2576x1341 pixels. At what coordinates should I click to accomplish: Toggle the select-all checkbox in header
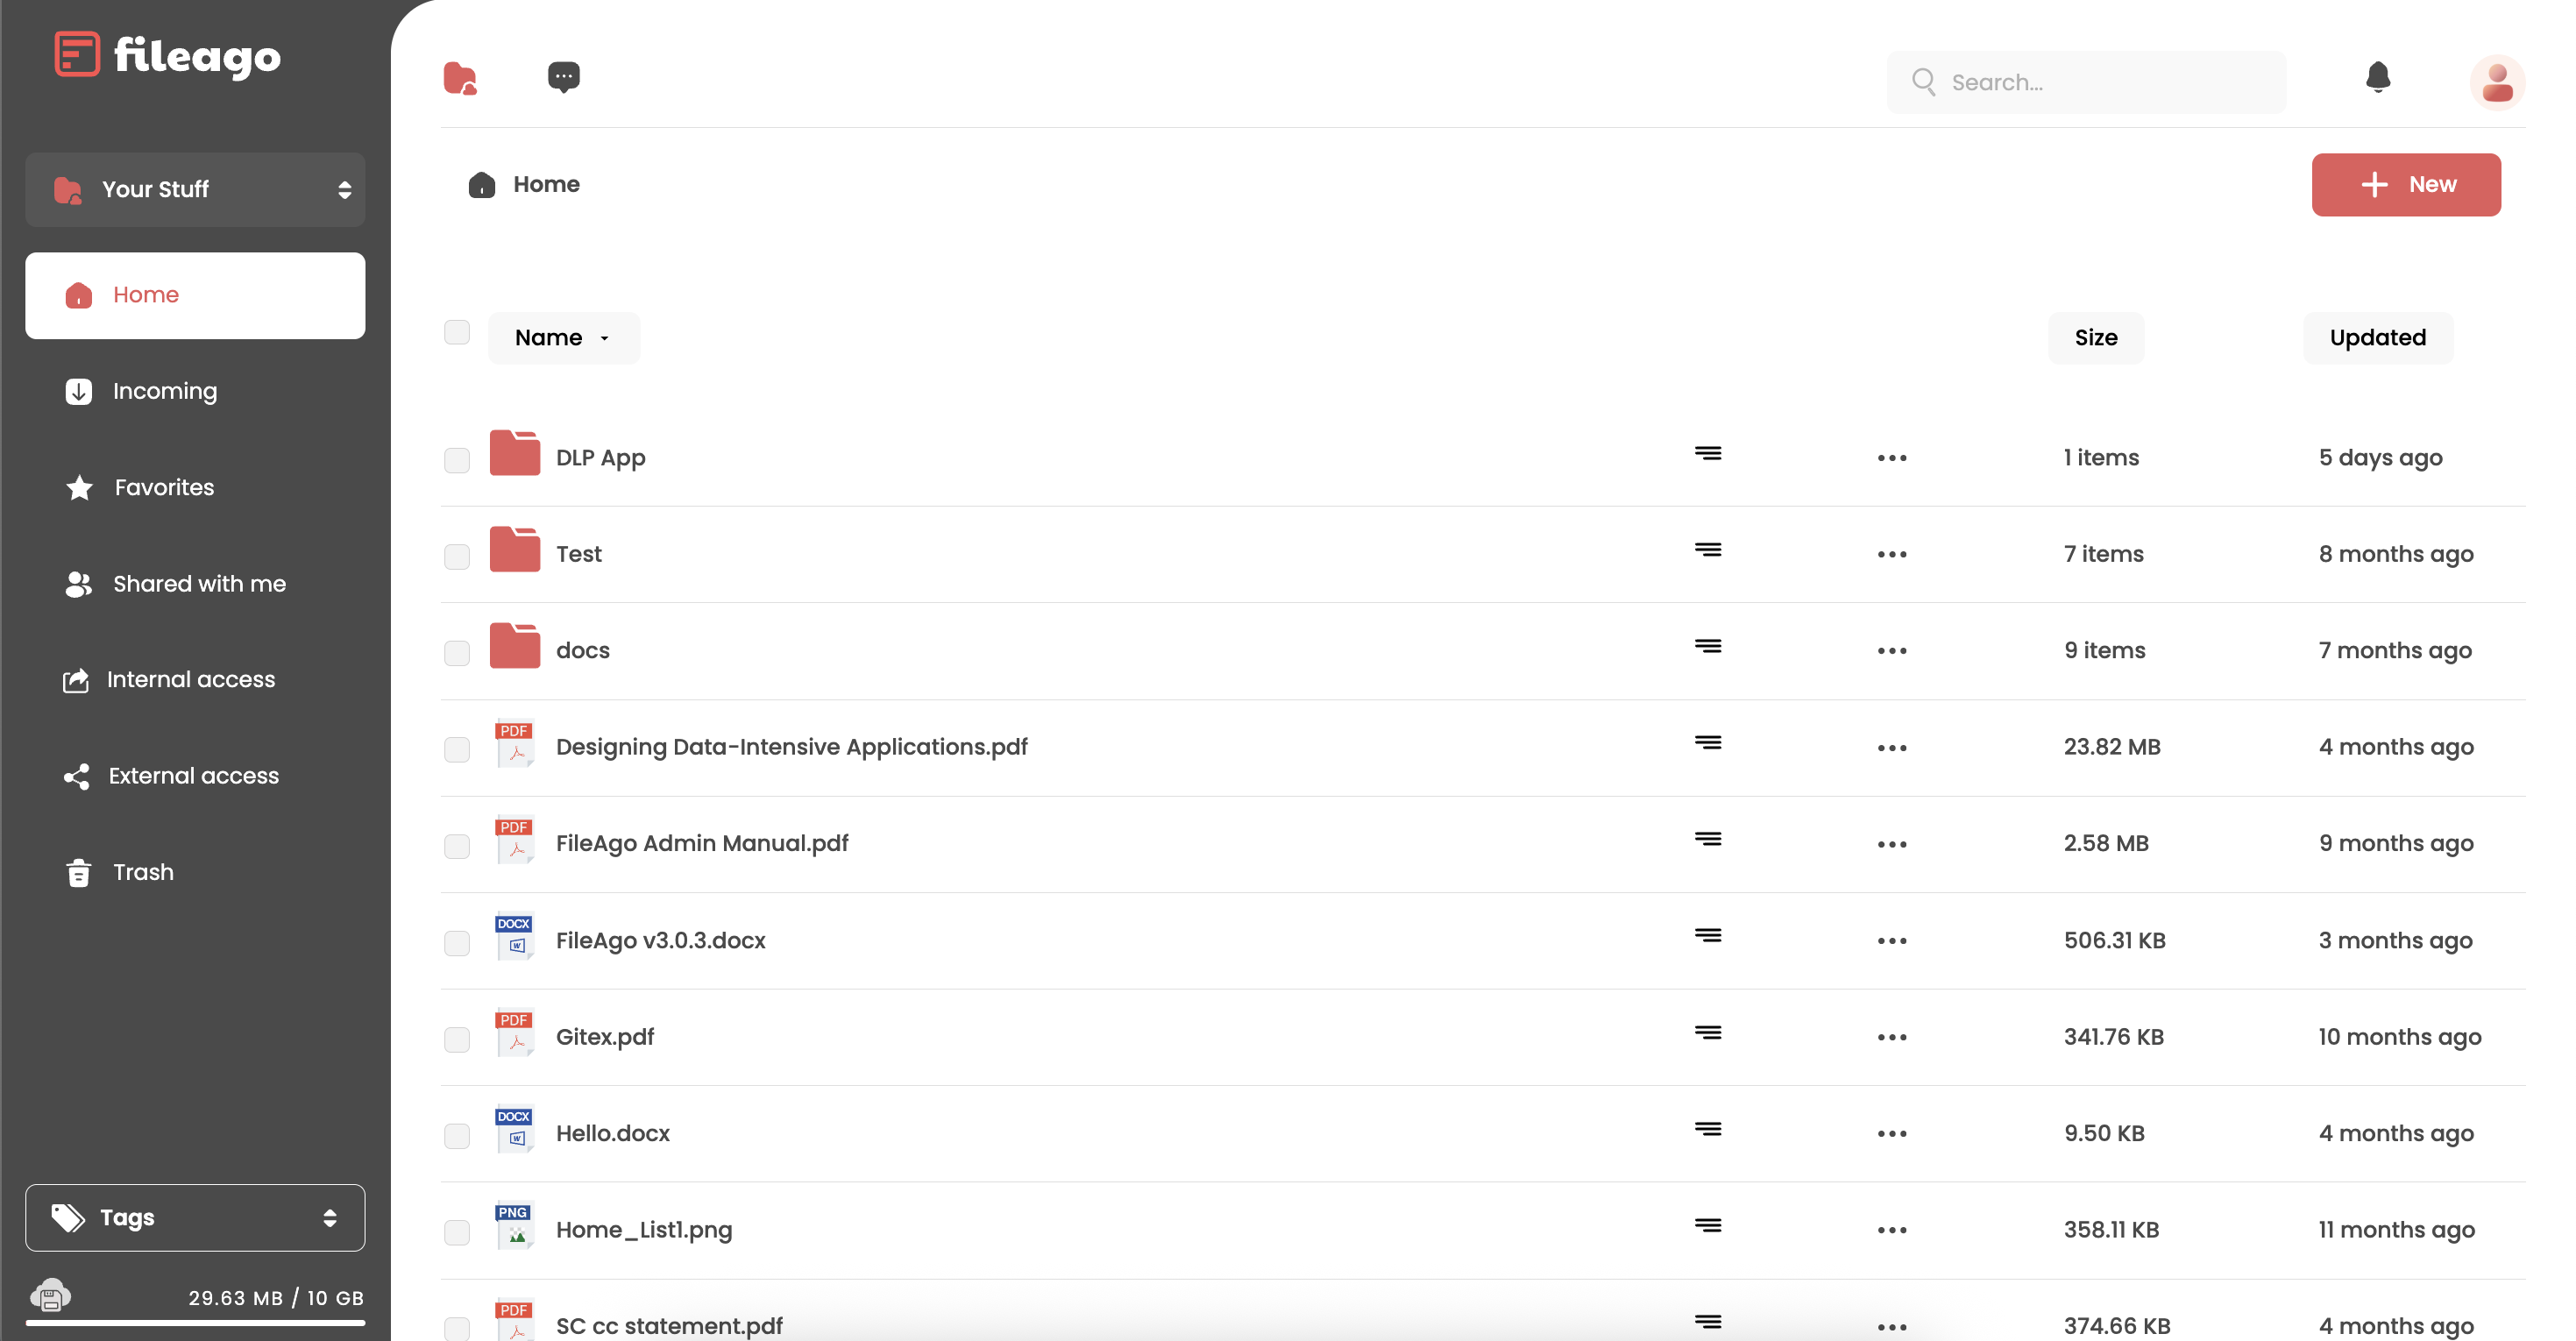[457, 333]
